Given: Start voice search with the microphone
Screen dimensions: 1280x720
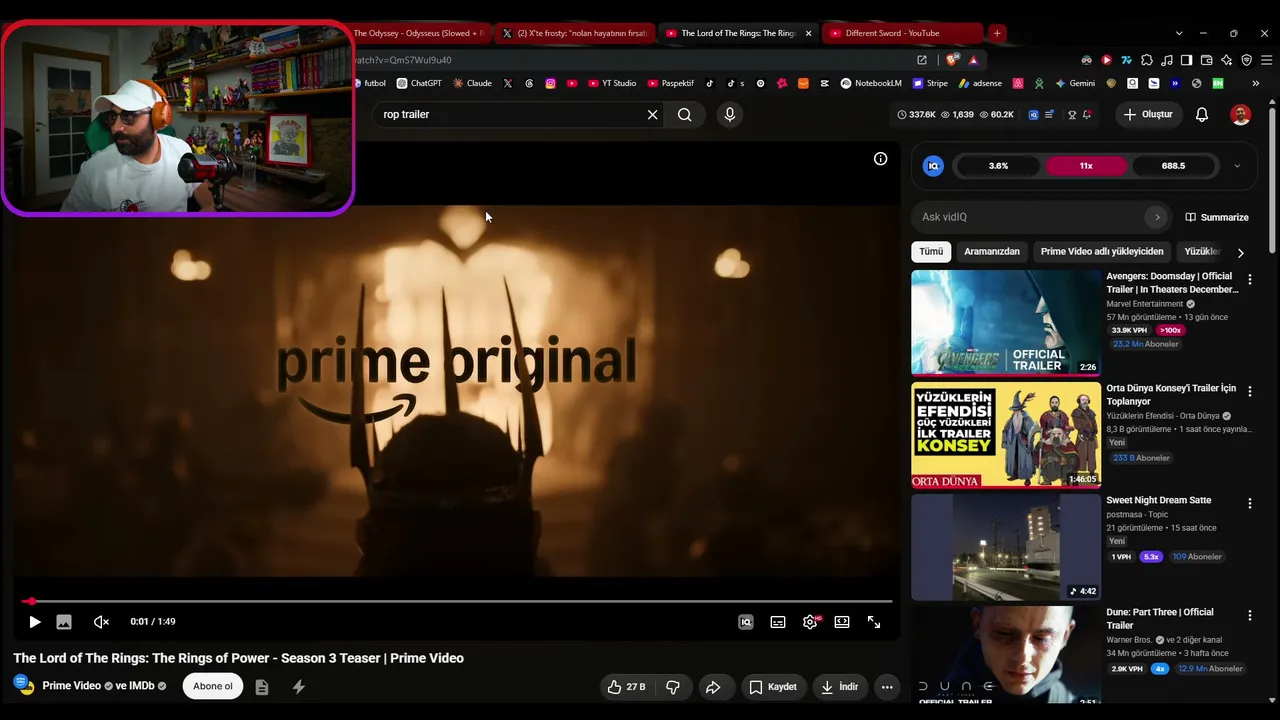Looking at the screenshot, I should pyautogui.click(x=730, y=115).
